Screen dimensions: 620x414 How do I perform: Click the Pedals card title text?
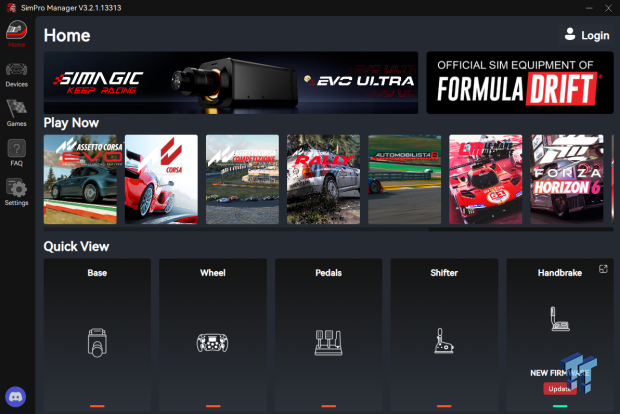pos(329,273)
